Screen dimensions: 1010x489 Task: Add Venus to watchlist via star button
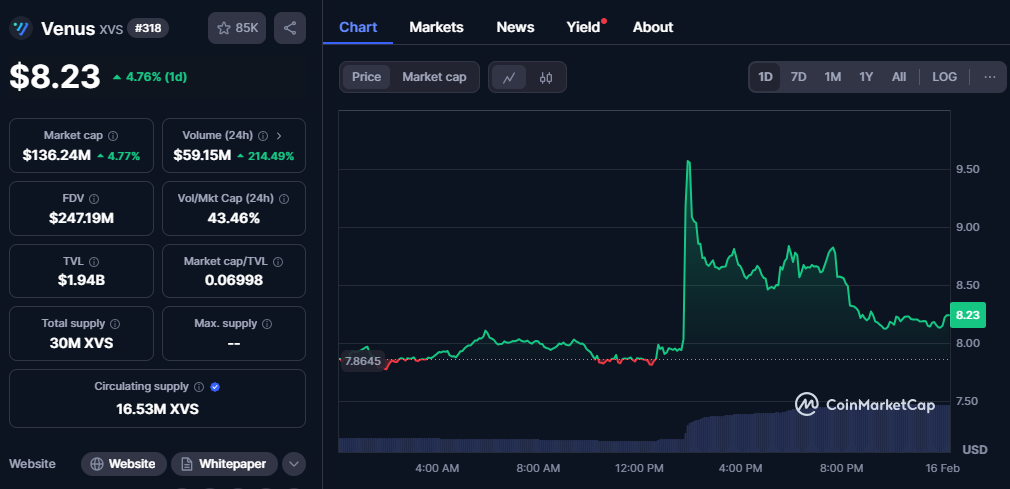click(x=237, y=28)
